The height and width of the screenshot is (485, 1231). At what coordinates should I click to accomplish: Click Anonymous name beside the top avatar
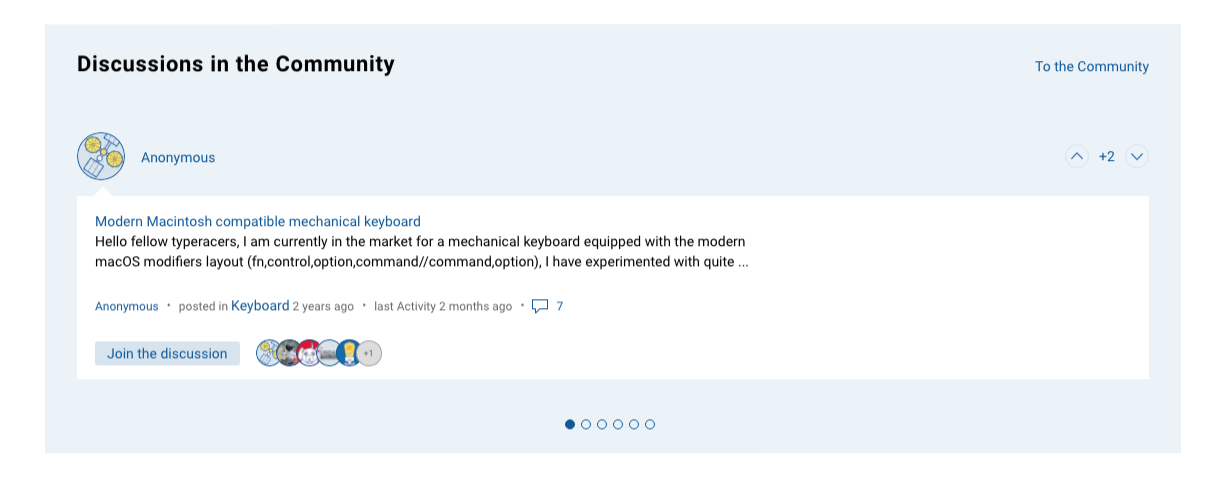(178, 157)
